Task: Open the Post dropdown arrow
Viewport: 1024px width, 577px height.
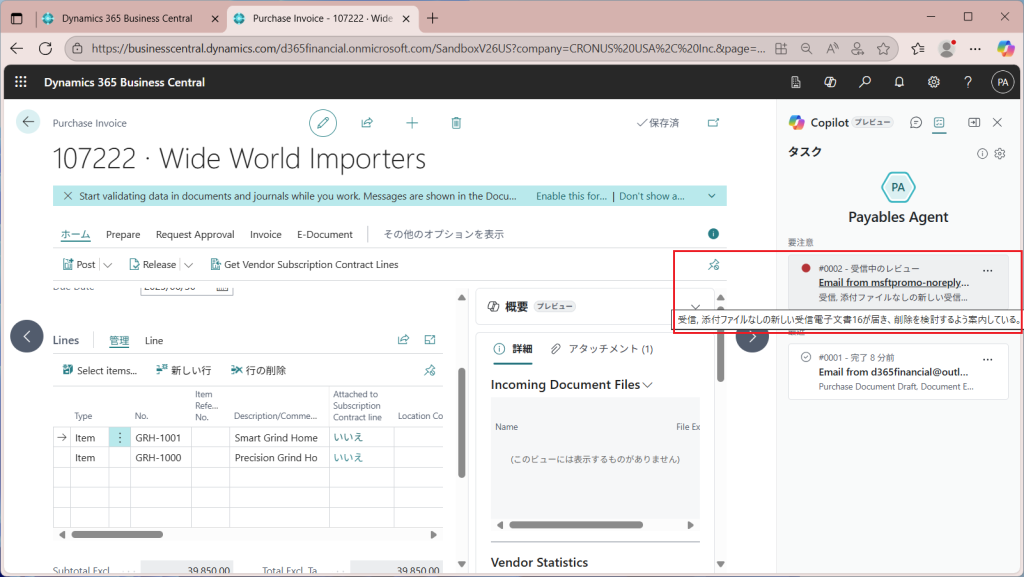Action: click(x=108, y=264)
